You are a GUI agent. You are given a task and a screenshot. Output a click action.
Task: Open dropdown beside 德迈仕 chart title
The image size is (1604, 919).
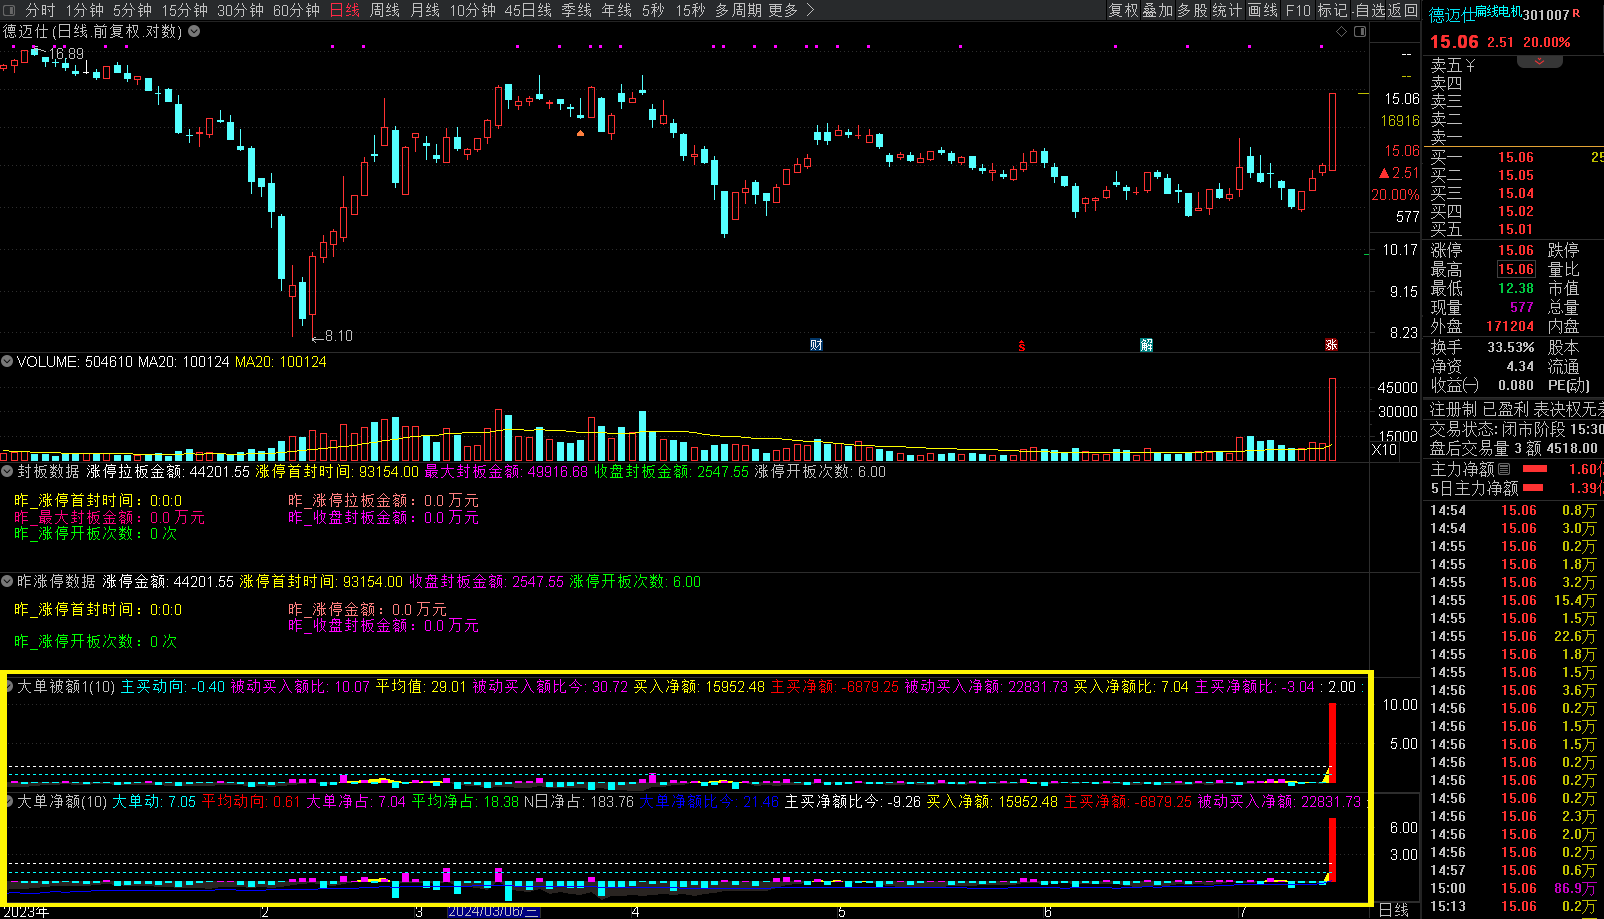pos(194,31)
